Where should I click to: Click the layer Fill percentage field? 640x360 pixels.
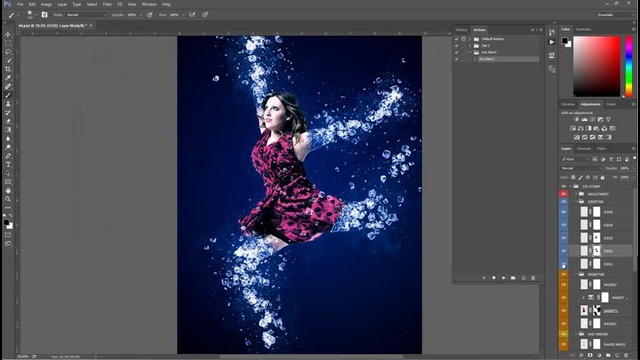(x=624, y=178)
